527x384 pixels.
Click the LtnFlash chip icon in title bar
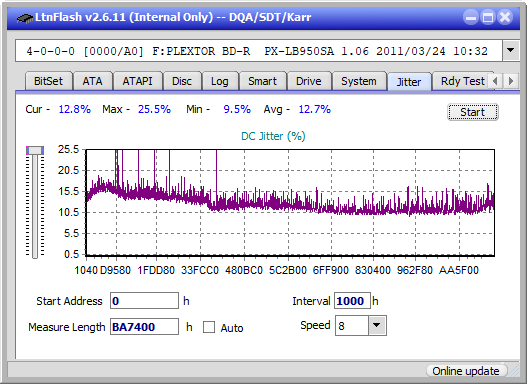coord(25,17)
